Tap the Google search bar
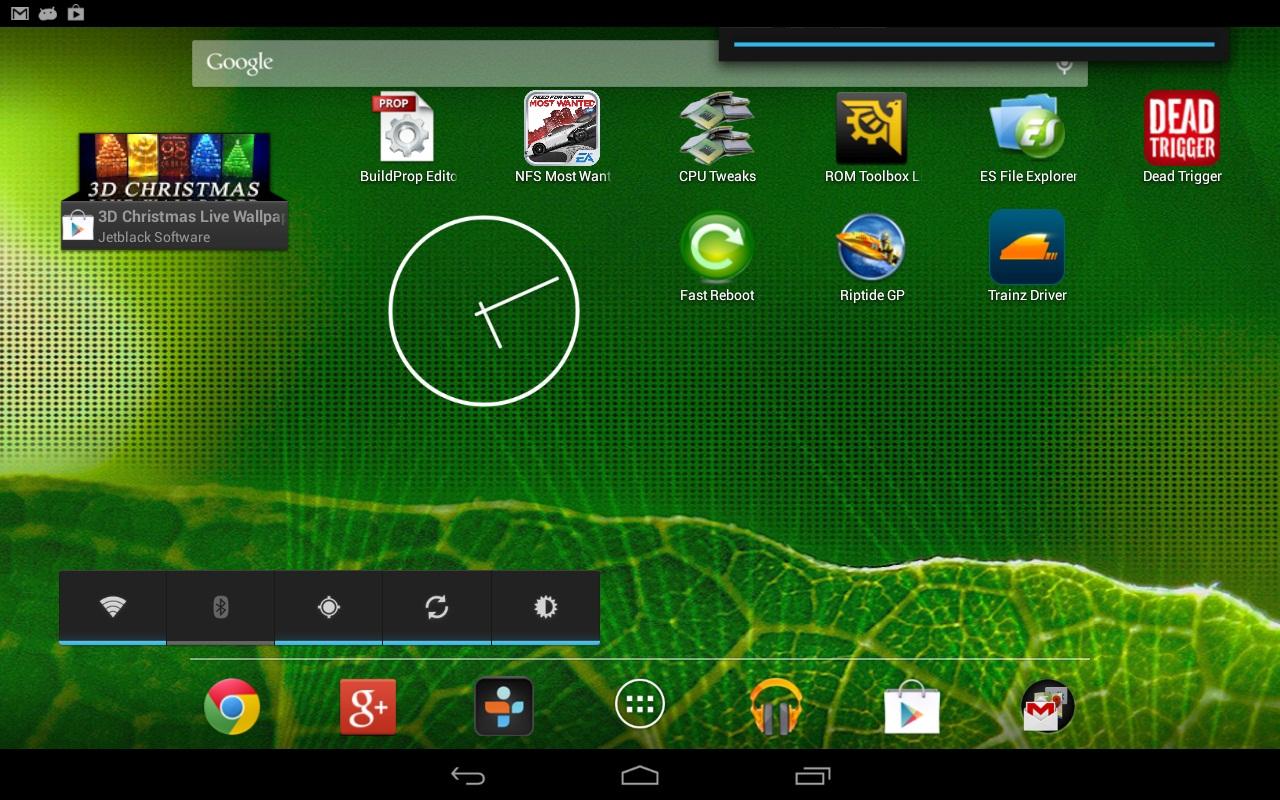The image size is (1280, 800). point(640,63)
